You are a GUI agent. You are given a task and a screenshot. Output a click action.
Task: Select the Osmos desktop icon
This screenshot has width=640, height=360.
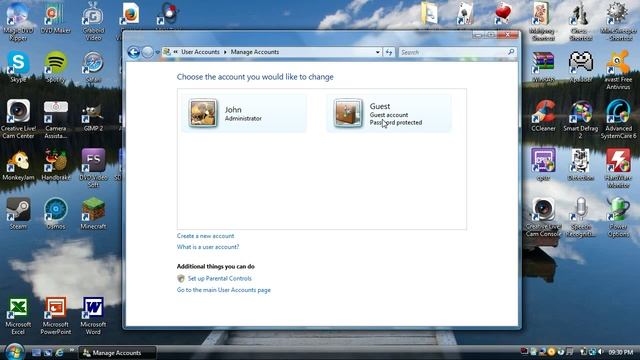(56, 213)
